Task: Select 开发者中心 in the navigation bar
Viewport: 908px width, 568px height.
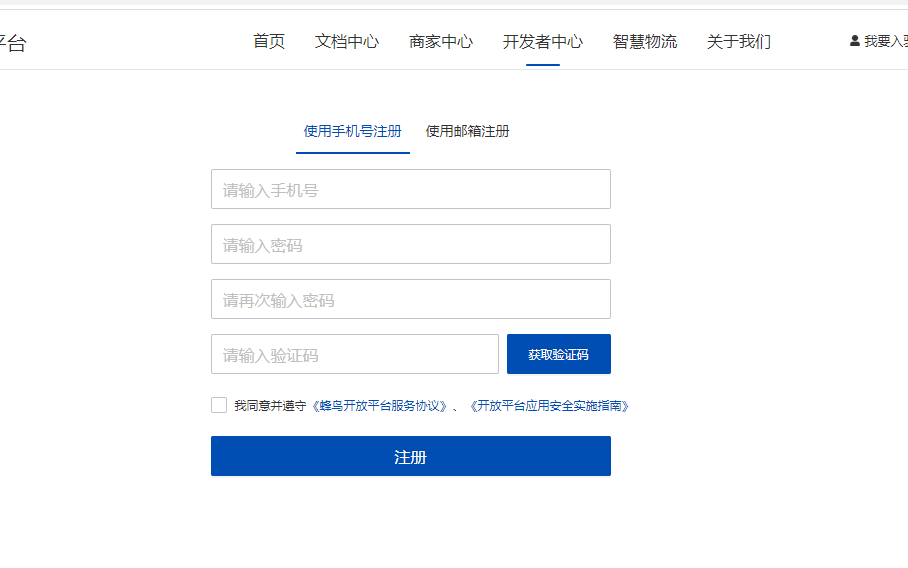Action: click(543, 41)
